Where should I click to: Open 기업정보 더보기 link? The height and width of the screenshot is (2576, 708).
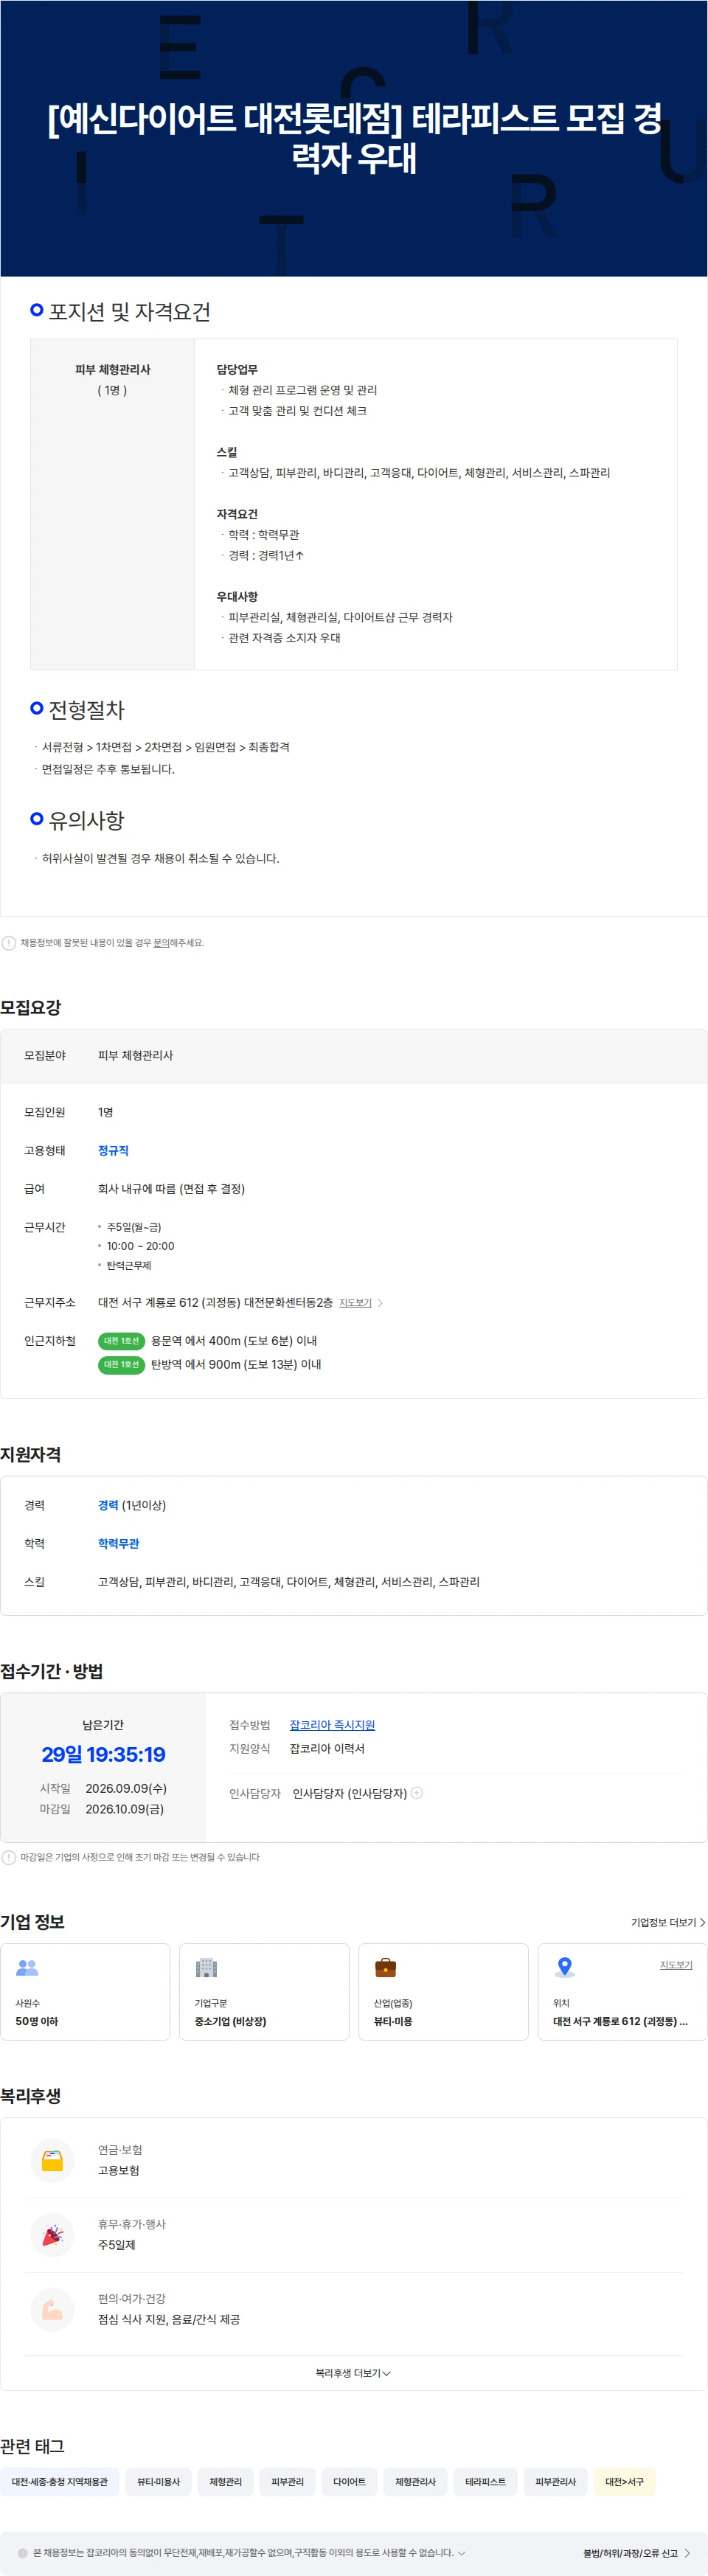(x=668, y=1922)
